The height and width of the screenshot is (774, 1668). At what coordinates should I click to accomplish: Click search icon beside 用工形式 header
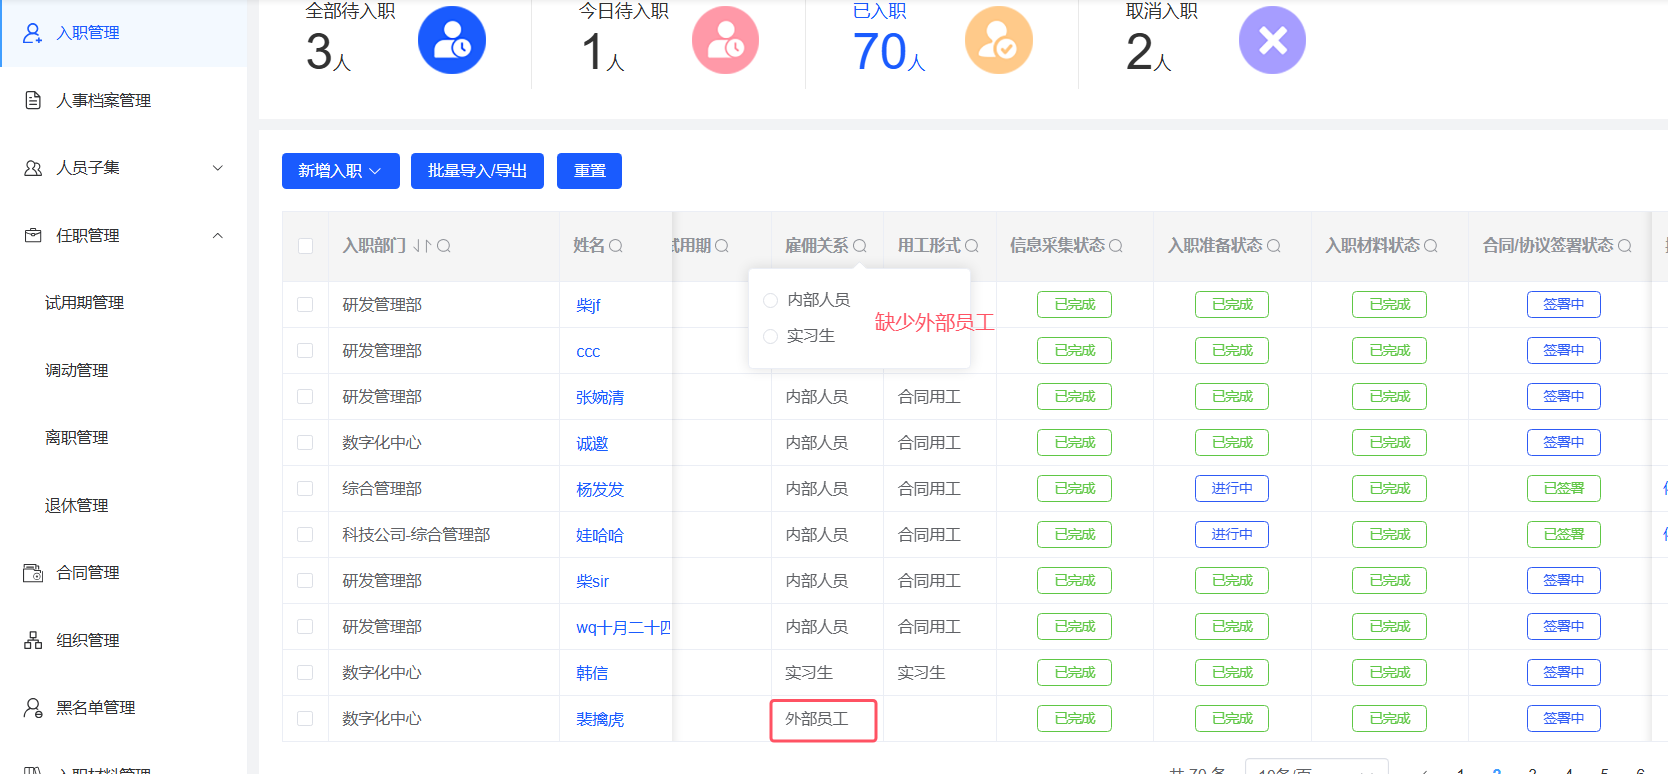(972, 246)
